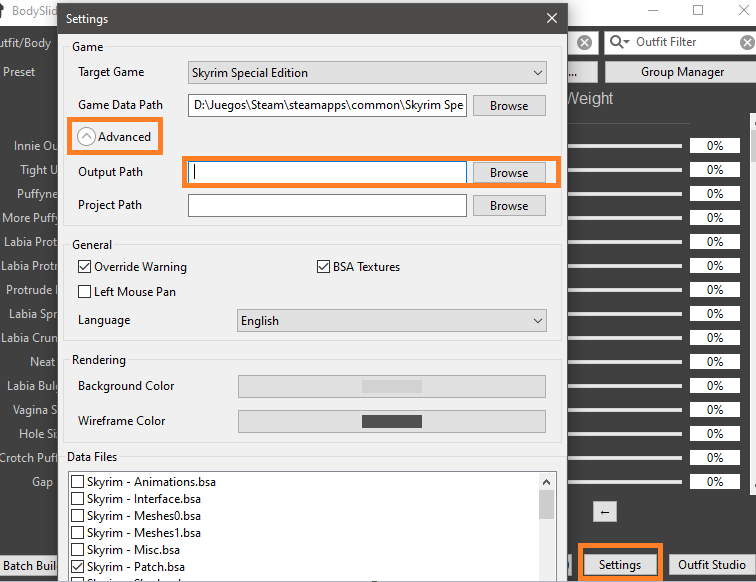756x582 pixels.
Task: Select the Gap slider percent box
Action: (x=715, y=482)
